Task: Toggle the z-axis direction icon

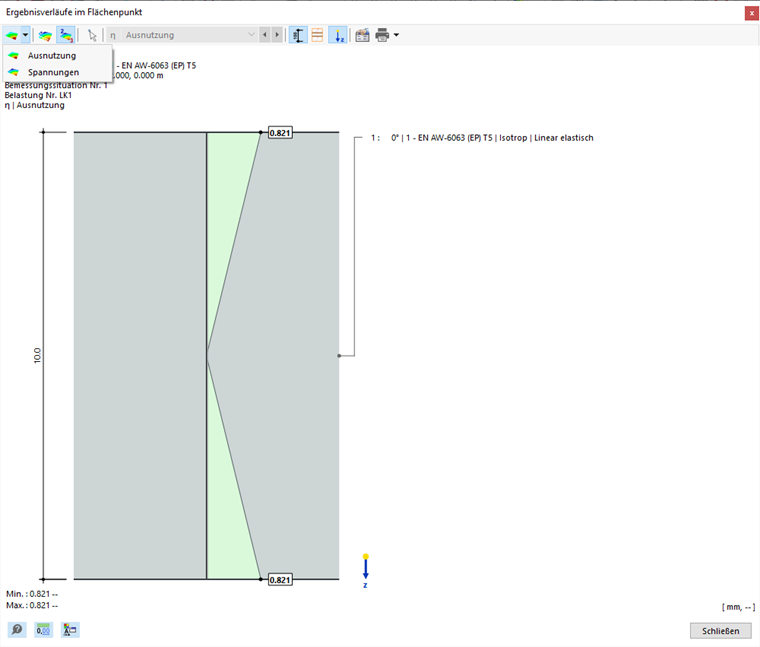Action: [338, 35]
